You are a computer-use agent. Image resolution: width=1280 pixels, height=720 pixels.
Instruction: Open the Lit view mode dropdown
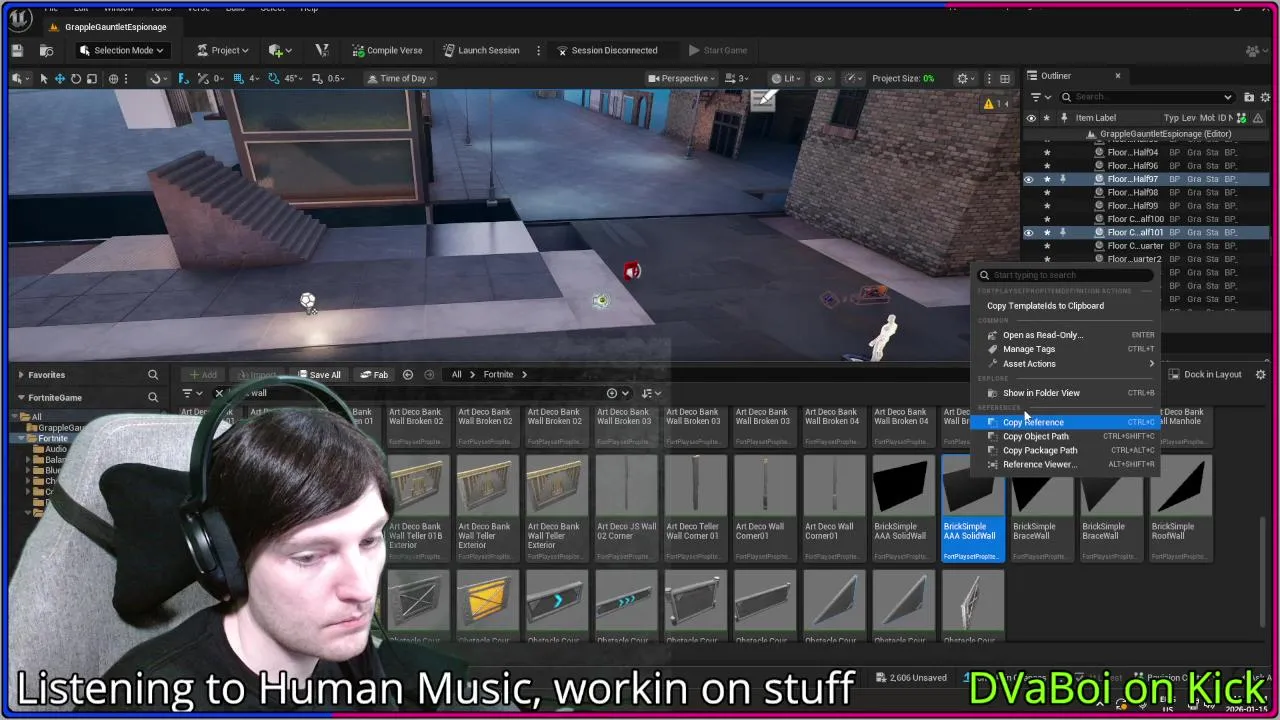788,78
